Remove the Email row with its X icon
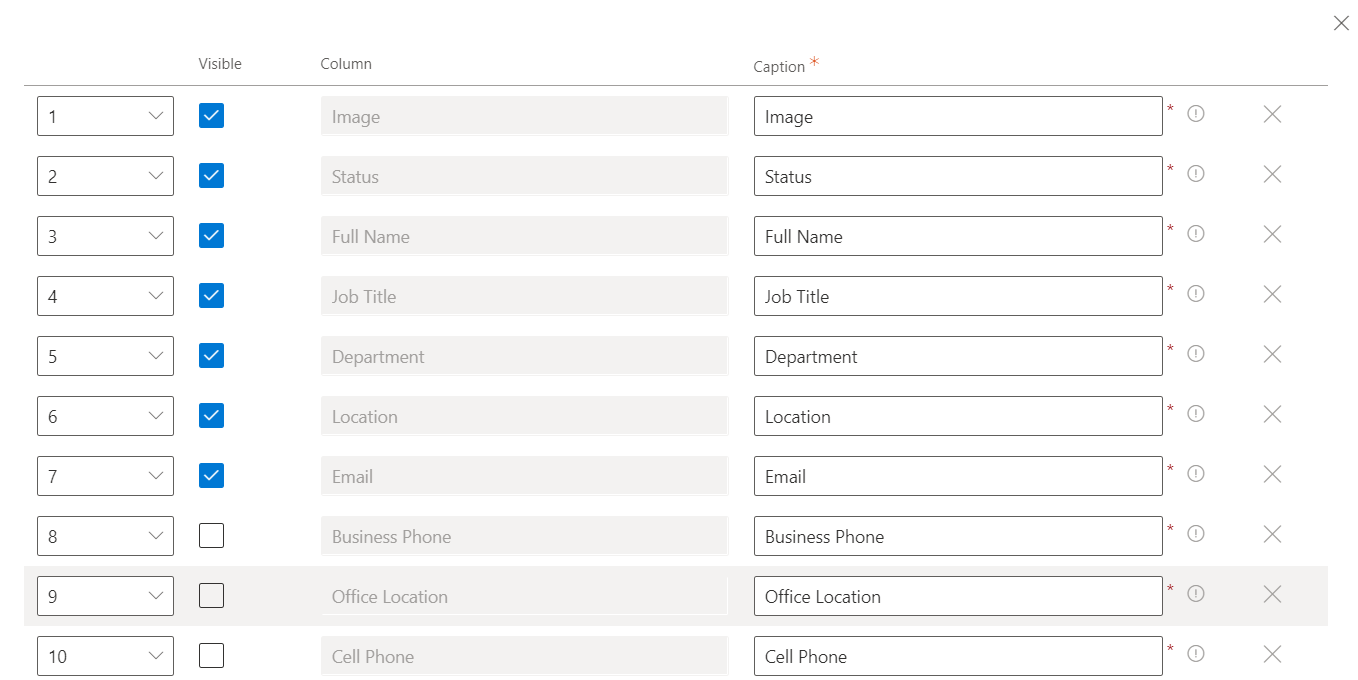 1272,474
